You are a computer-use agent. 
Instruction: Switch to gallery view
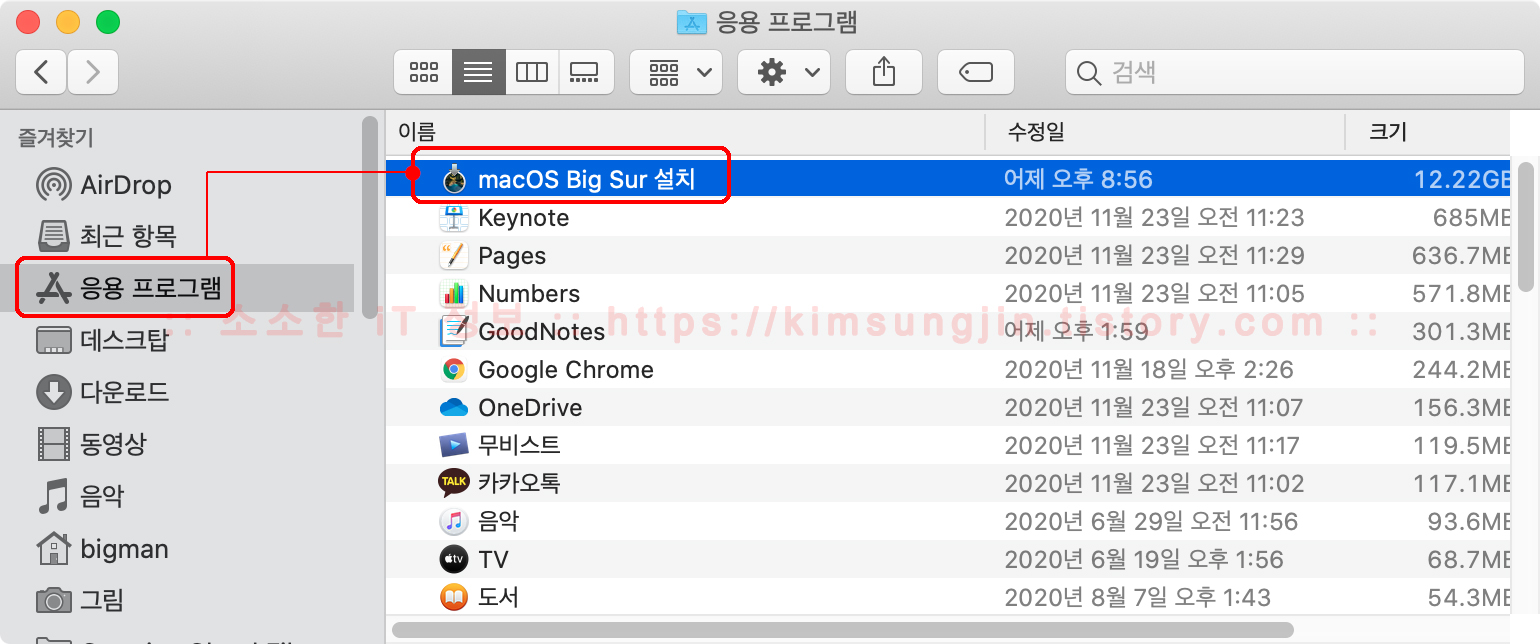click(x=584, y=72)
